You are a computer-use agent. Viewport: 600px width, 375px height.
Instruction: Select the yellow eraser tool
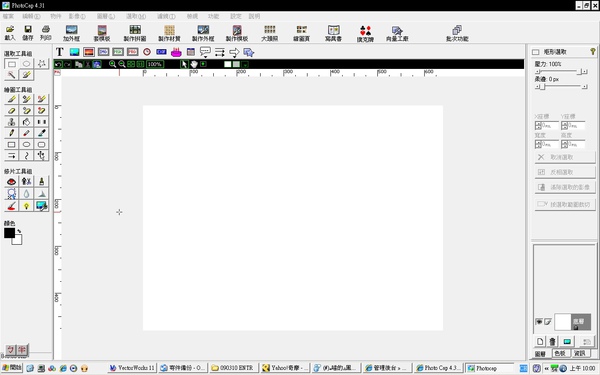pyautogui.click(x=11, y=110)
